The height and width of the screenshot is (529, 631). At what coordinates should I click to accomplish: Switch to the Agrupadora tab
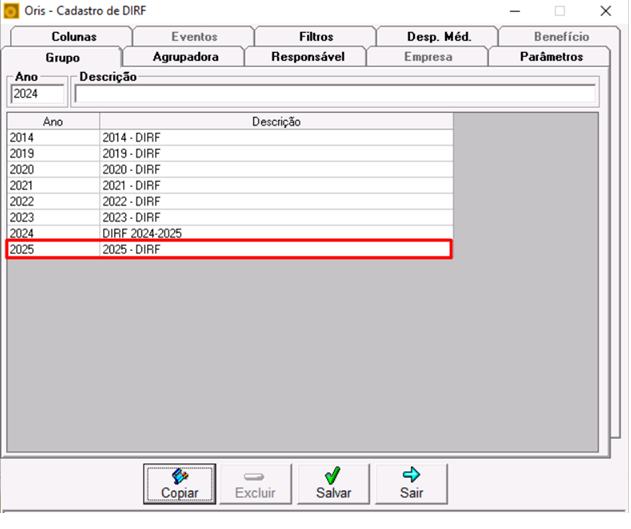point(185,57)
